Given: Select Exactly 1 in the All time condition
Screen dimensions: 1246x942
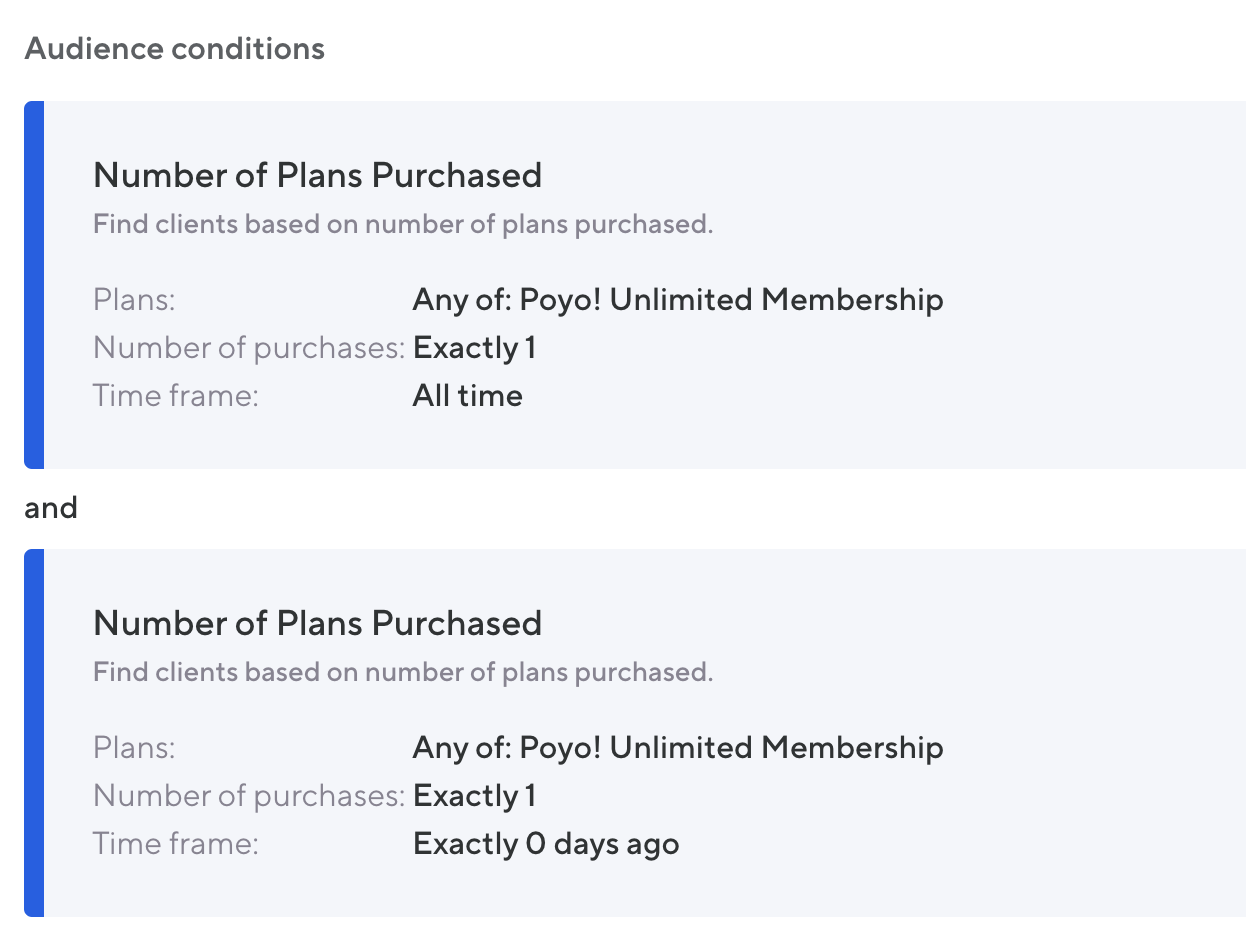Looking at the screenshot, I should coord(474,348).
